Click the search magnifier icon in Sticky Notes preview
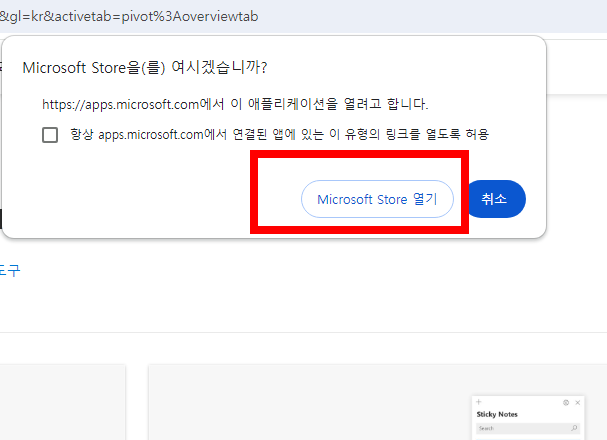 tap(574, 428)
